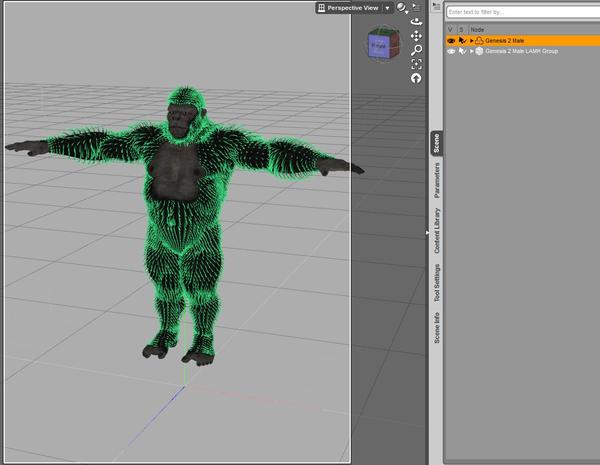This screenshot has height=465, width=600.
Task: Click the LAMH Group node icon
Action: point(479,51)
